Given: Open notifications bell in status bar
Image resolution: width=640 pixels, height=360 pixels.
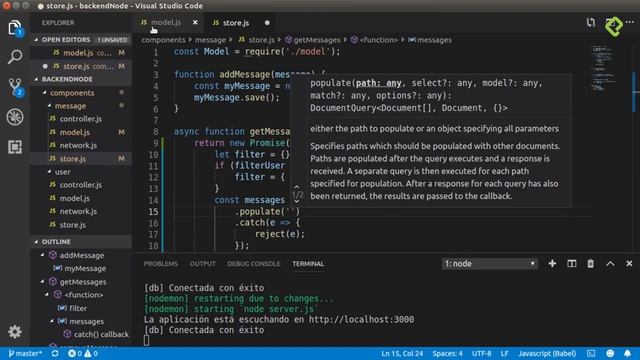Looking at the screenshot, I should coord(627,353).
